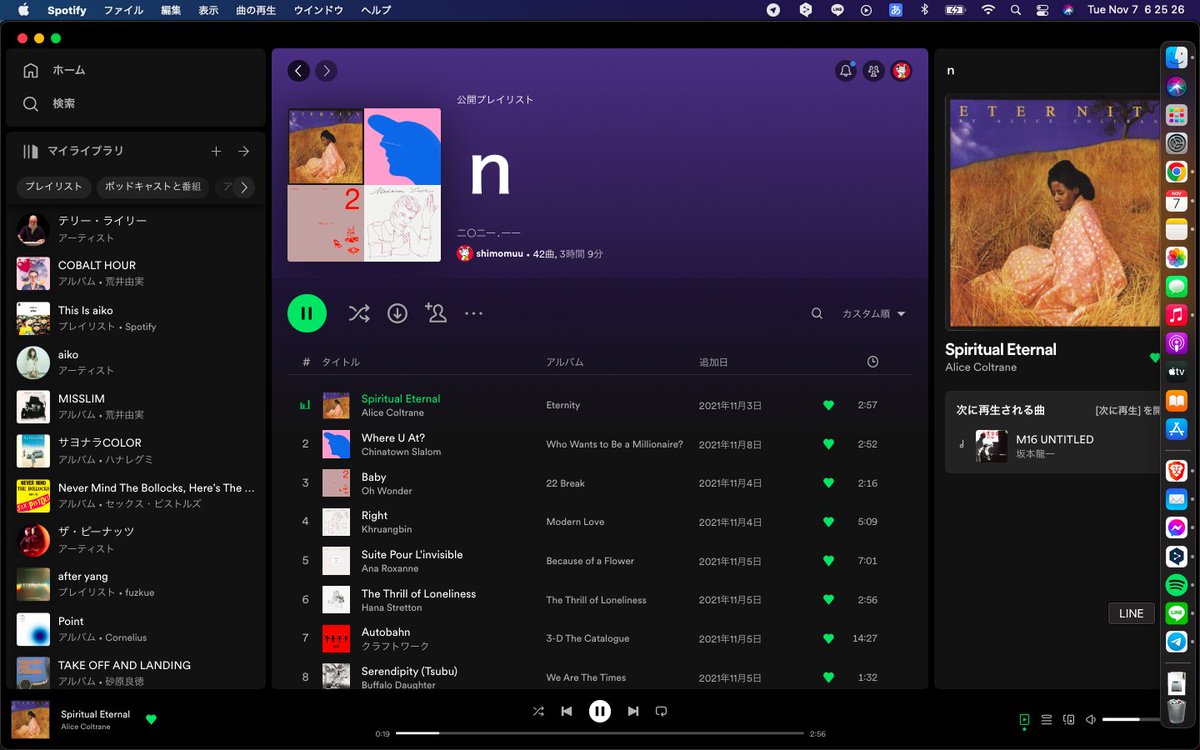Open the Home icon in the sidebar
The height and width of the screenshot is (750, 1200).
(x=31, y=70)
